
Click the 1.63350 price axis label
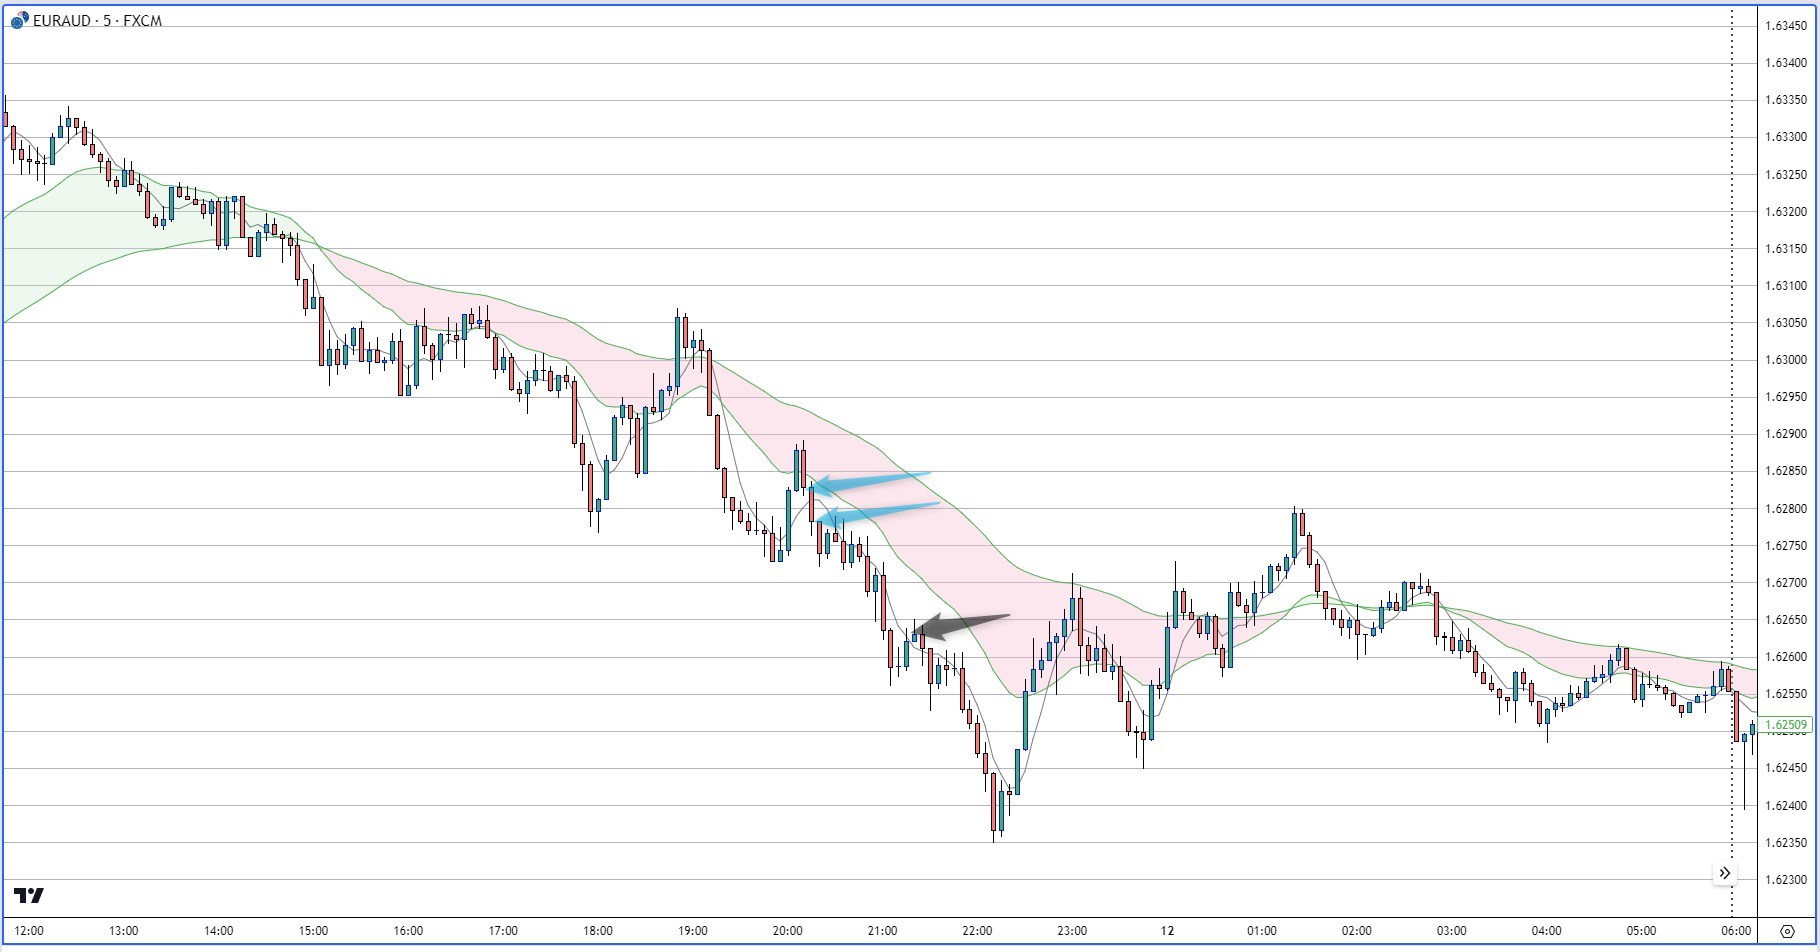pos(1785,100)
